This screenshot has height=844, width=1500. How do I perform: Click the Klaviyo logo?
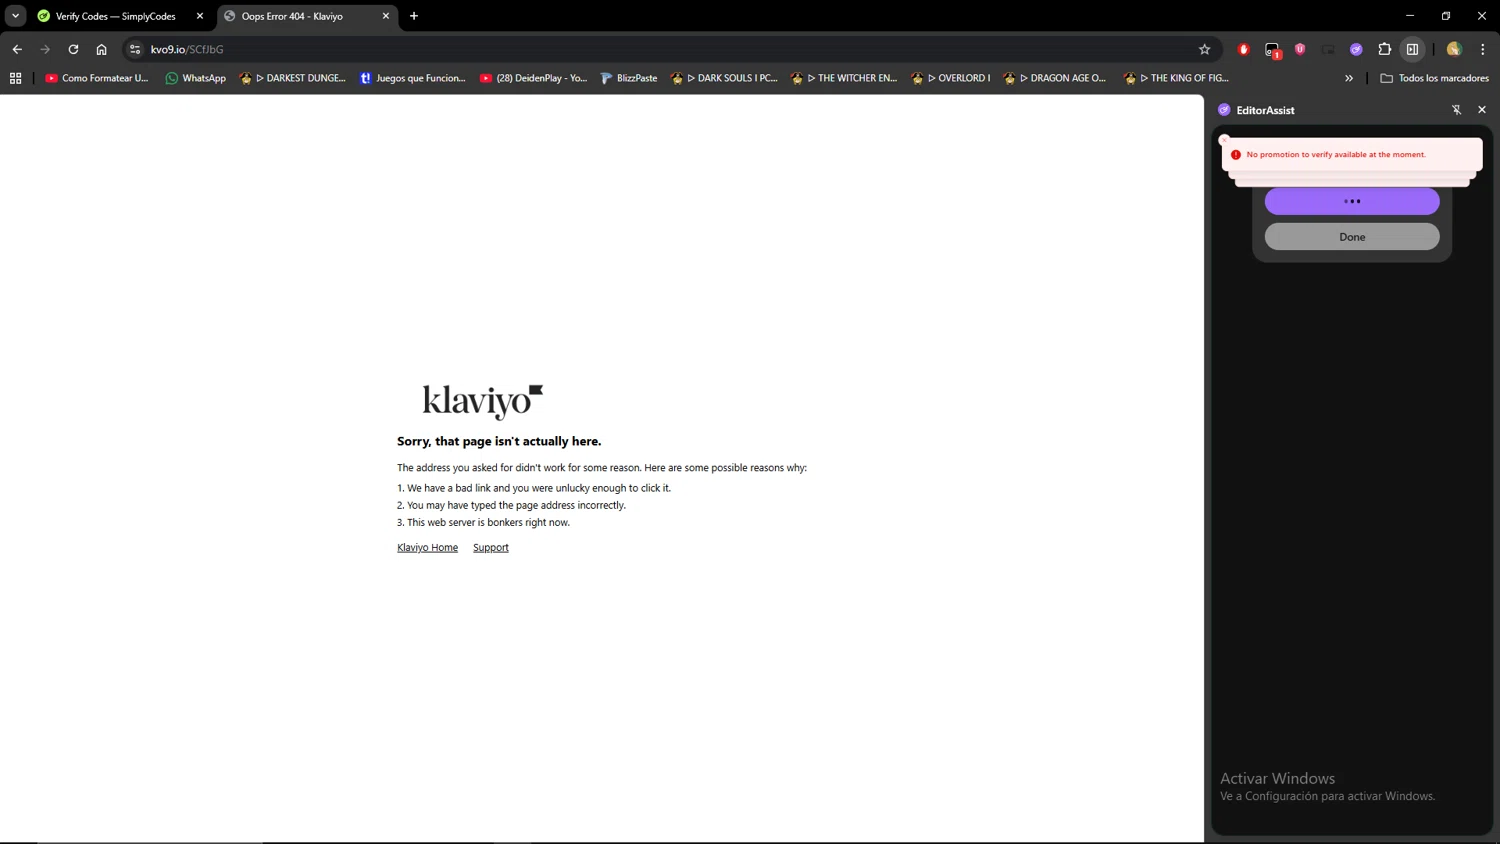[x=483, y=401]
